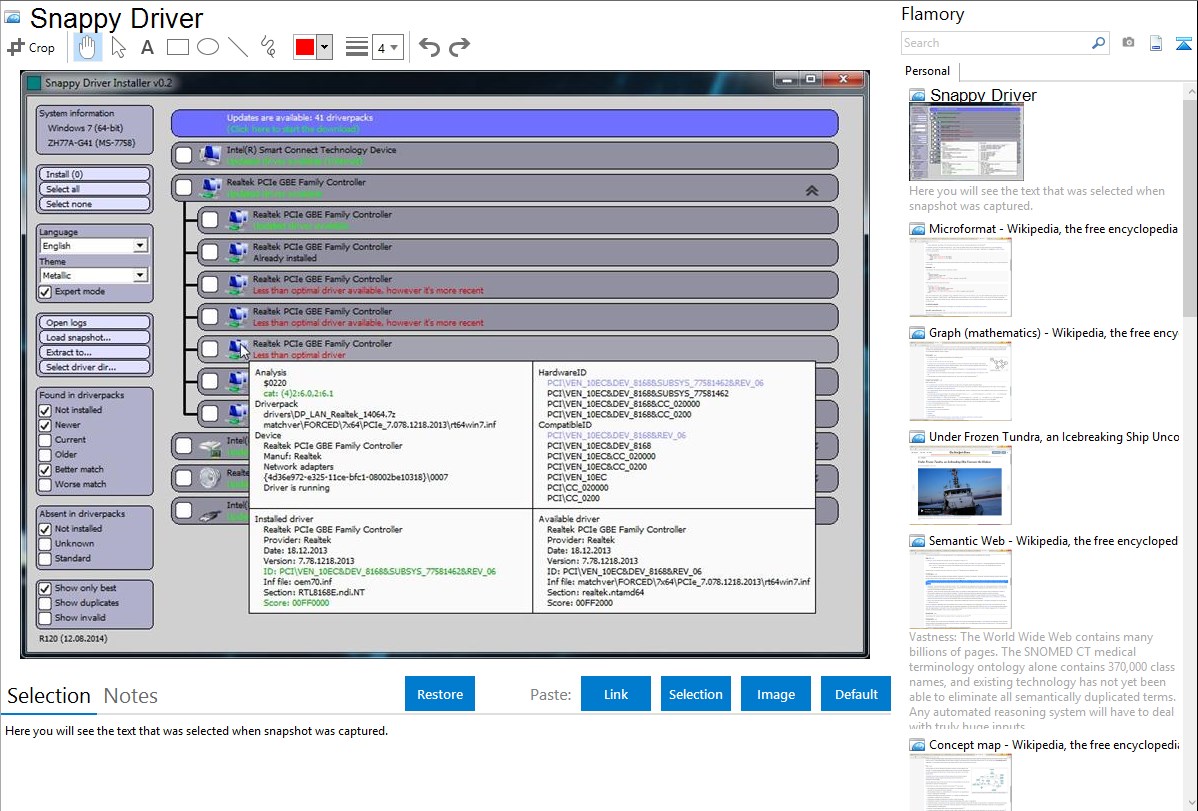Click the Link paste button
1198x811 pixels.
click(x=616, y=694)
